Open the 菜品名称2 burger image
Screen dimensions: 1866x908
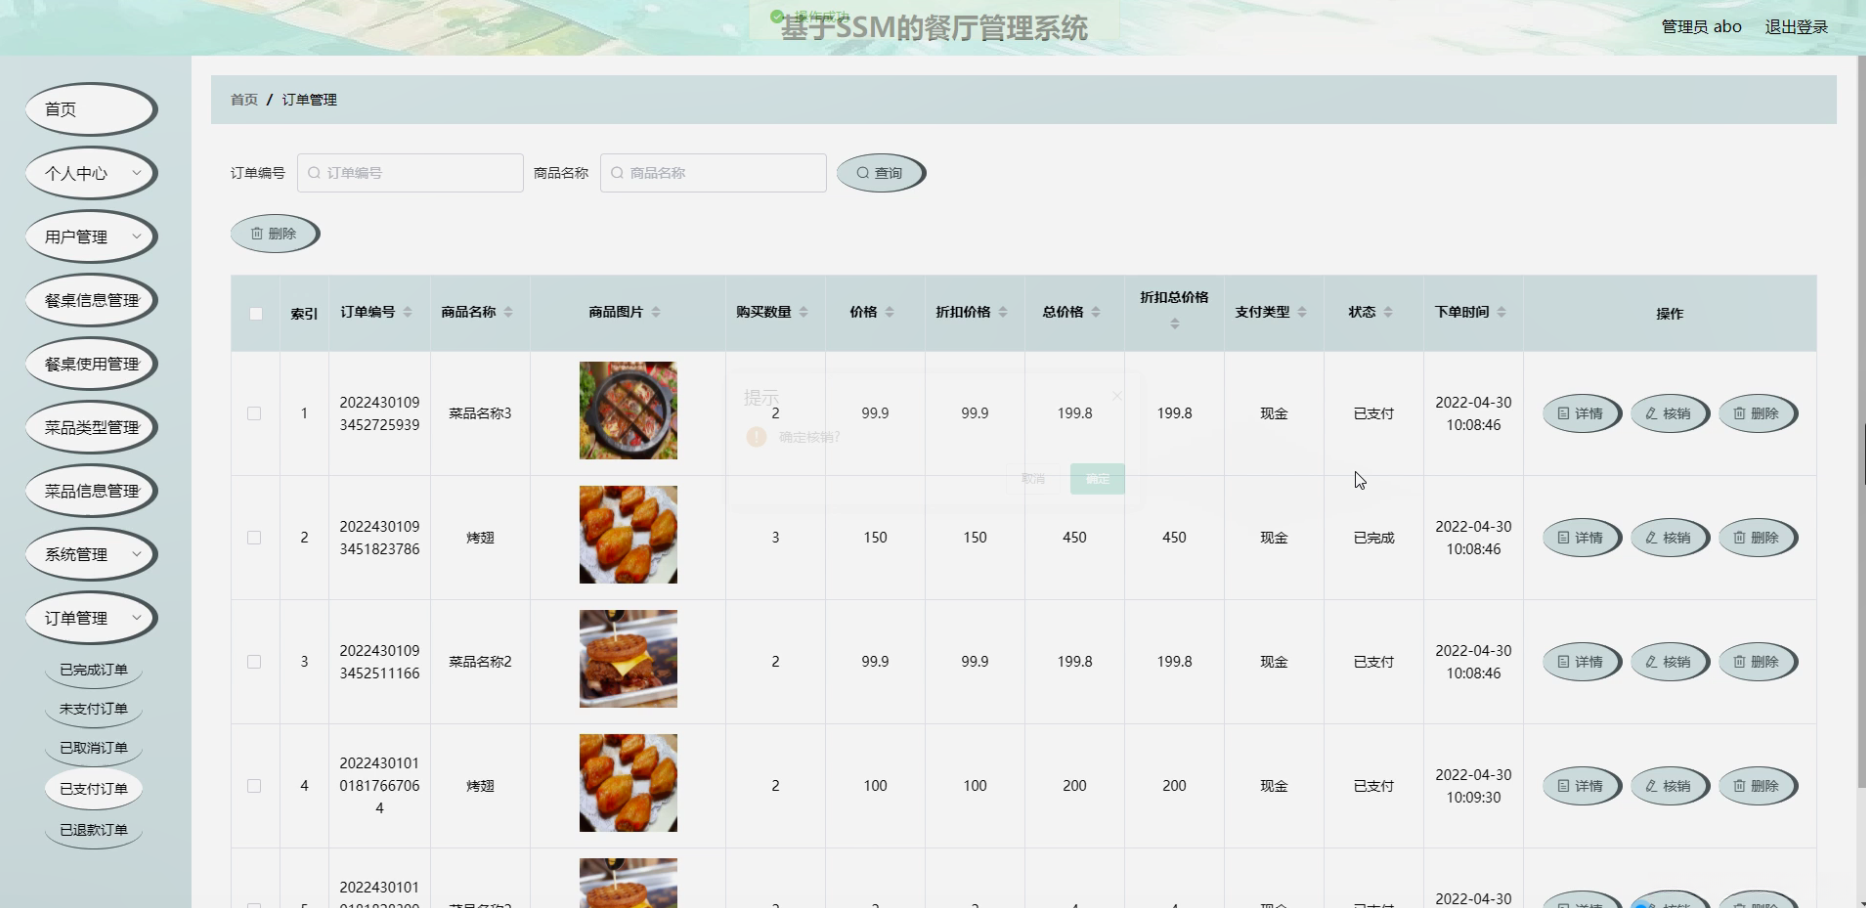(x=628, y=659)
